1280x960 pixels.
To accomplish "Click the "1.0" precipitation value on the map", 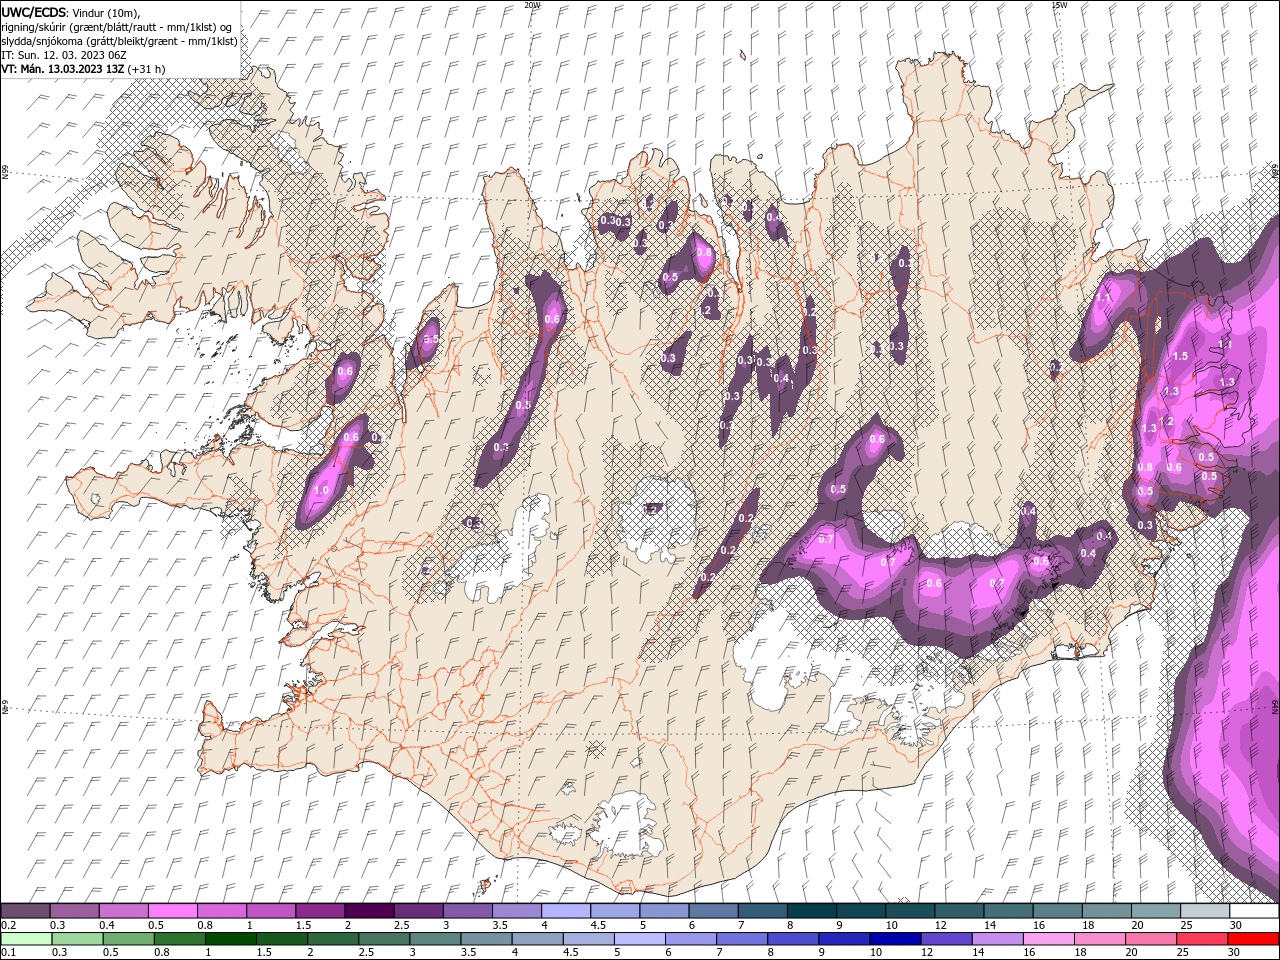I will [321, 491].
